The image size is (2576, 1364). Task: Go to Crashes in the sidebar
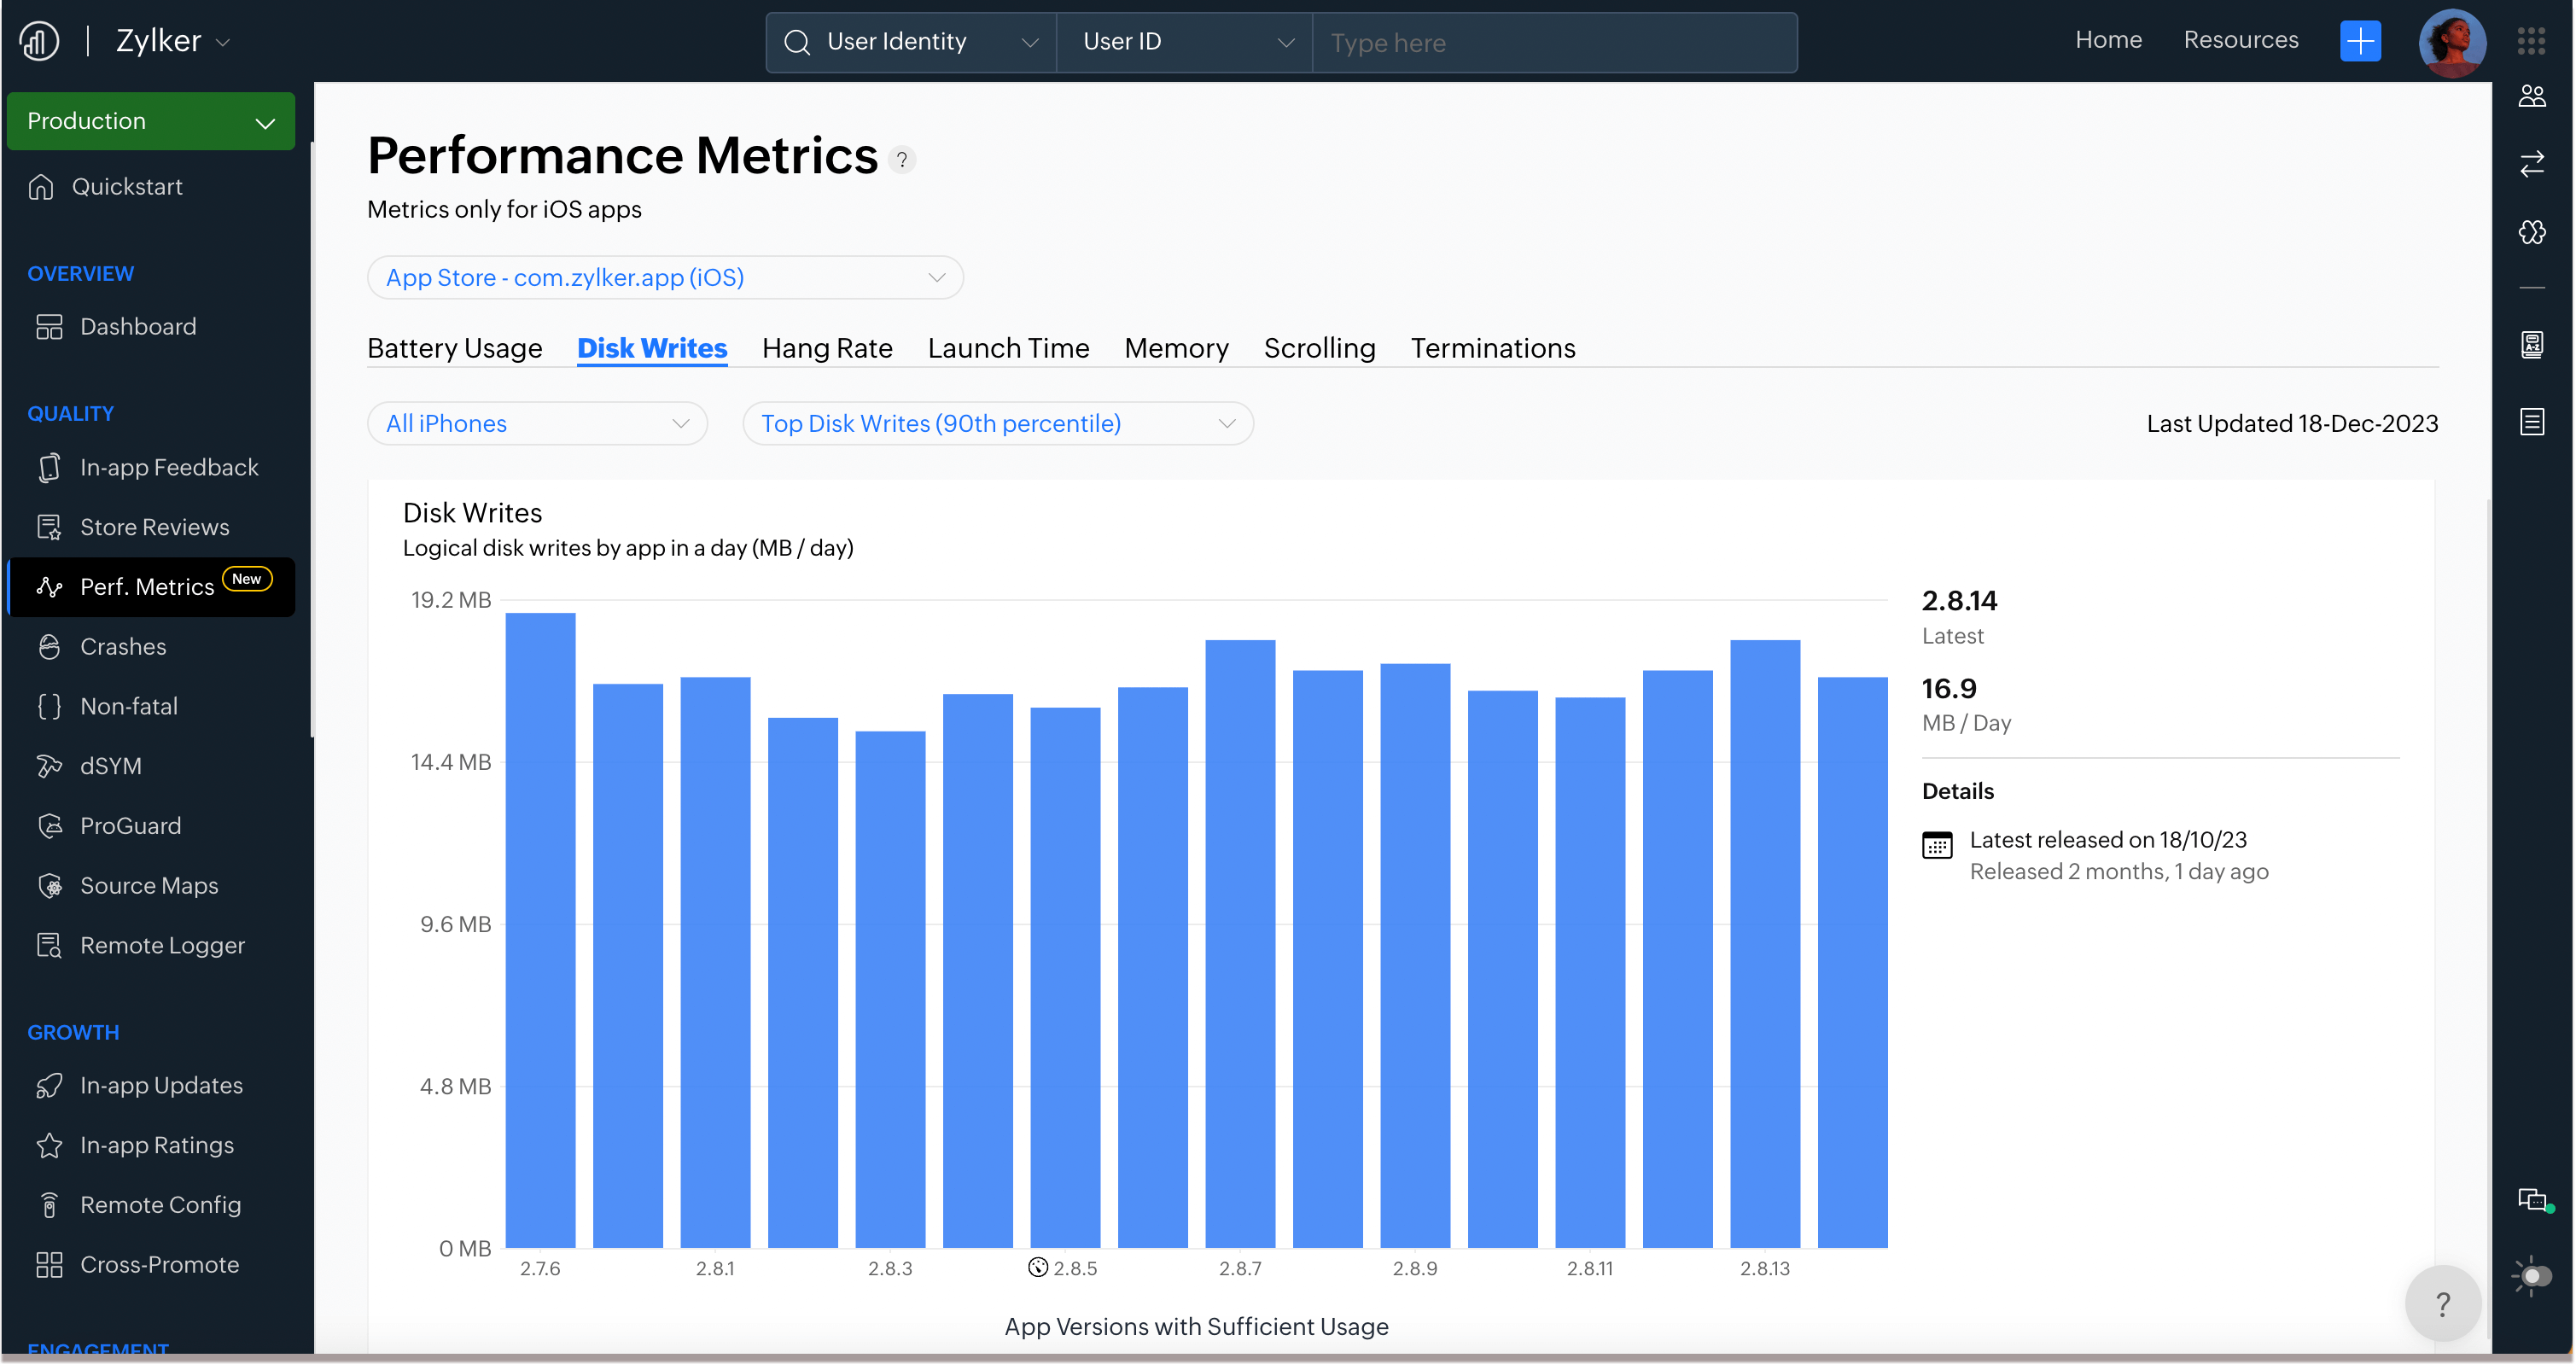coord(123,647)
